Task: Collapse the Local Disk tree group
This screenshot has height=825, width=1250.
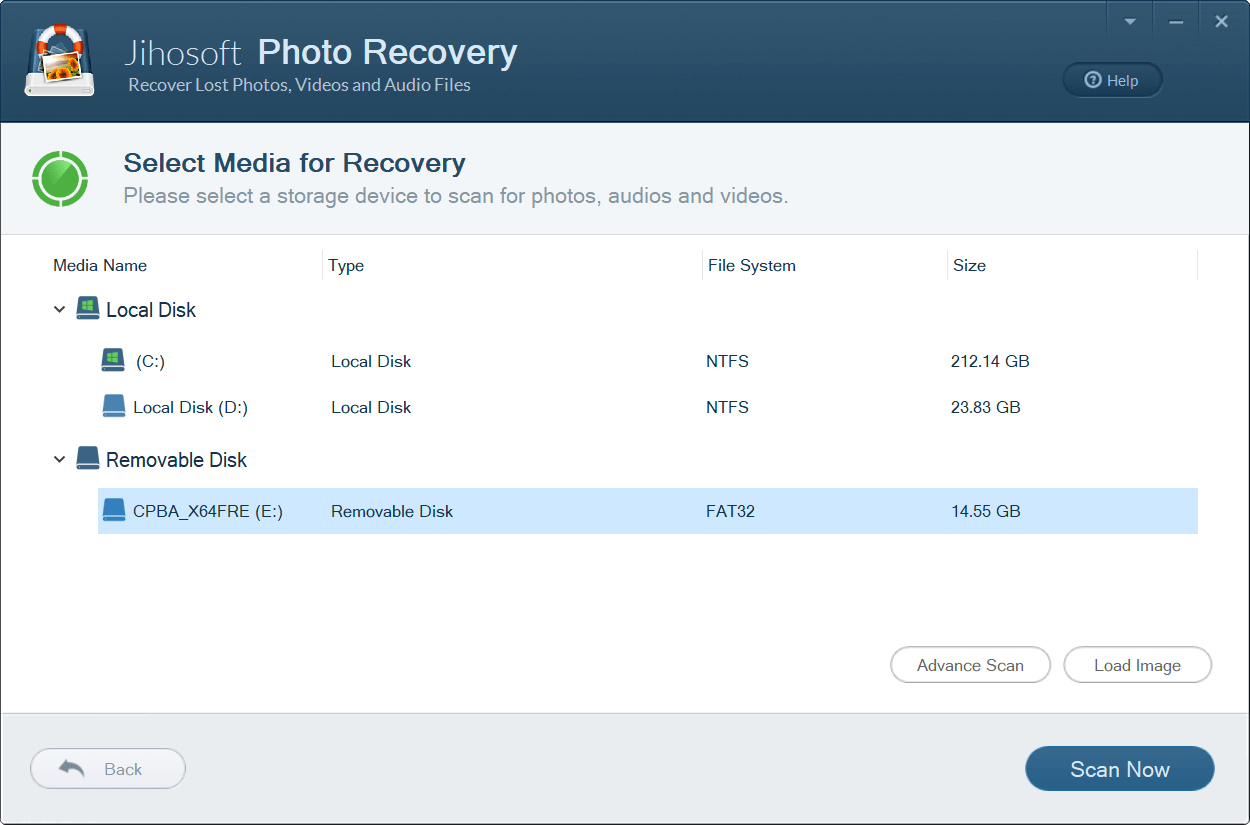Action: pos(60,310)
